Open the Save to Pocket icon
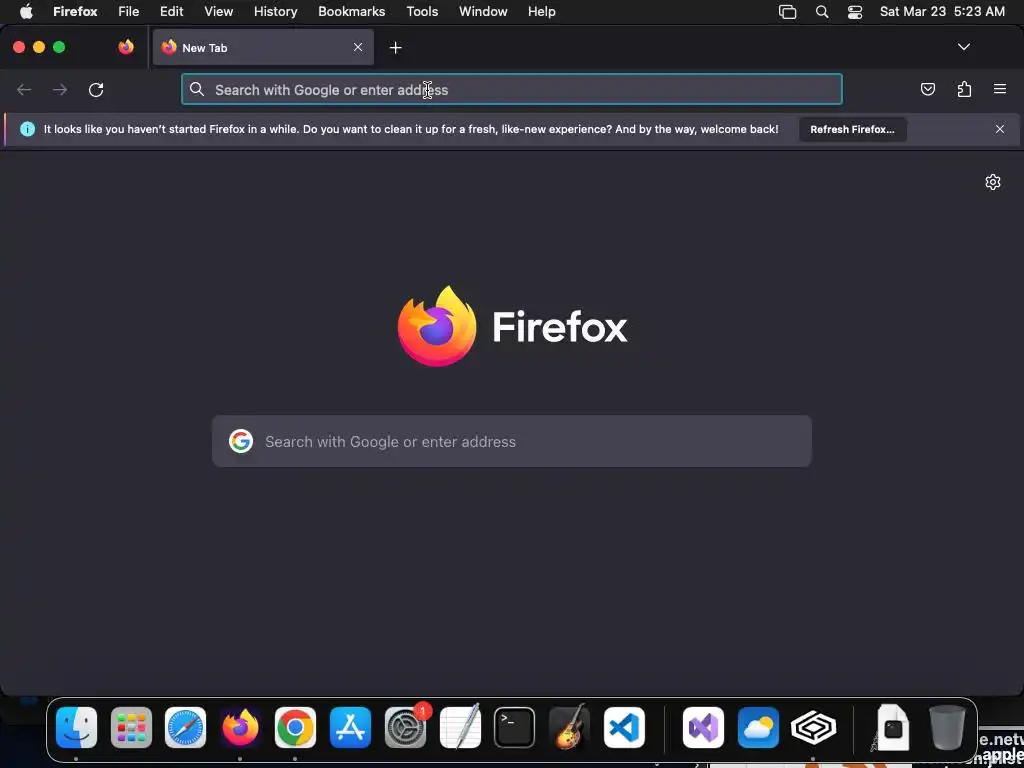Screen dimensions: 1024x768 click(927, 89)
